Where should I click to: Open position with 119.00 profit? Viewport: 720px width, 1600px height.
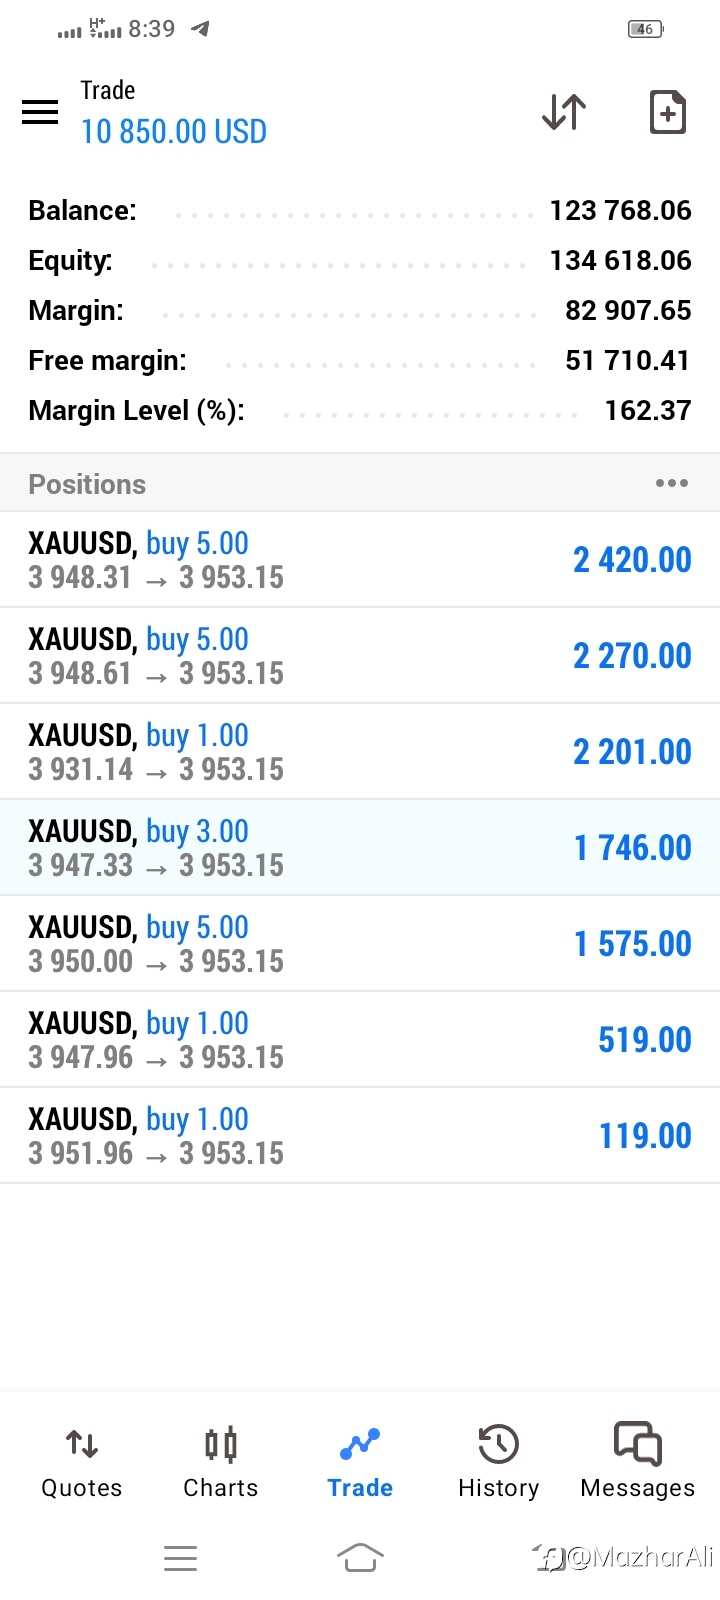(x=360, y=1136)
